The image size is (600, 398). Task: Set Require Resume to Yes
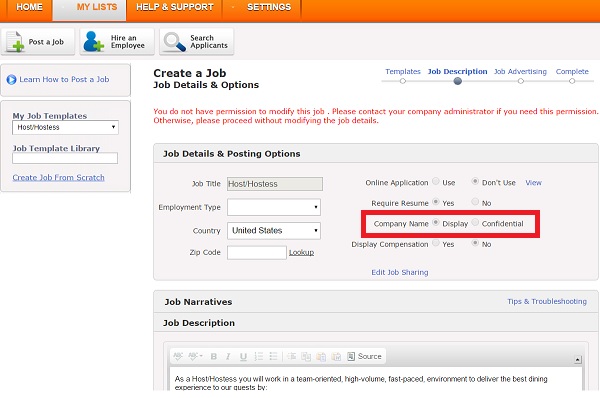coord(436,201)
